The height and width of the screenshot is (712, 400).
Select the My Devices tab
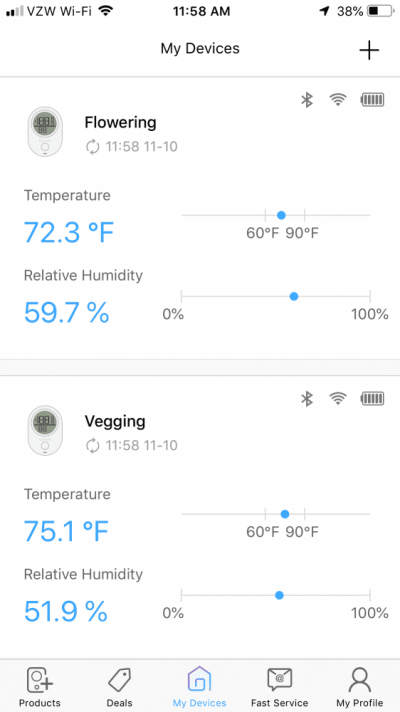199,687
